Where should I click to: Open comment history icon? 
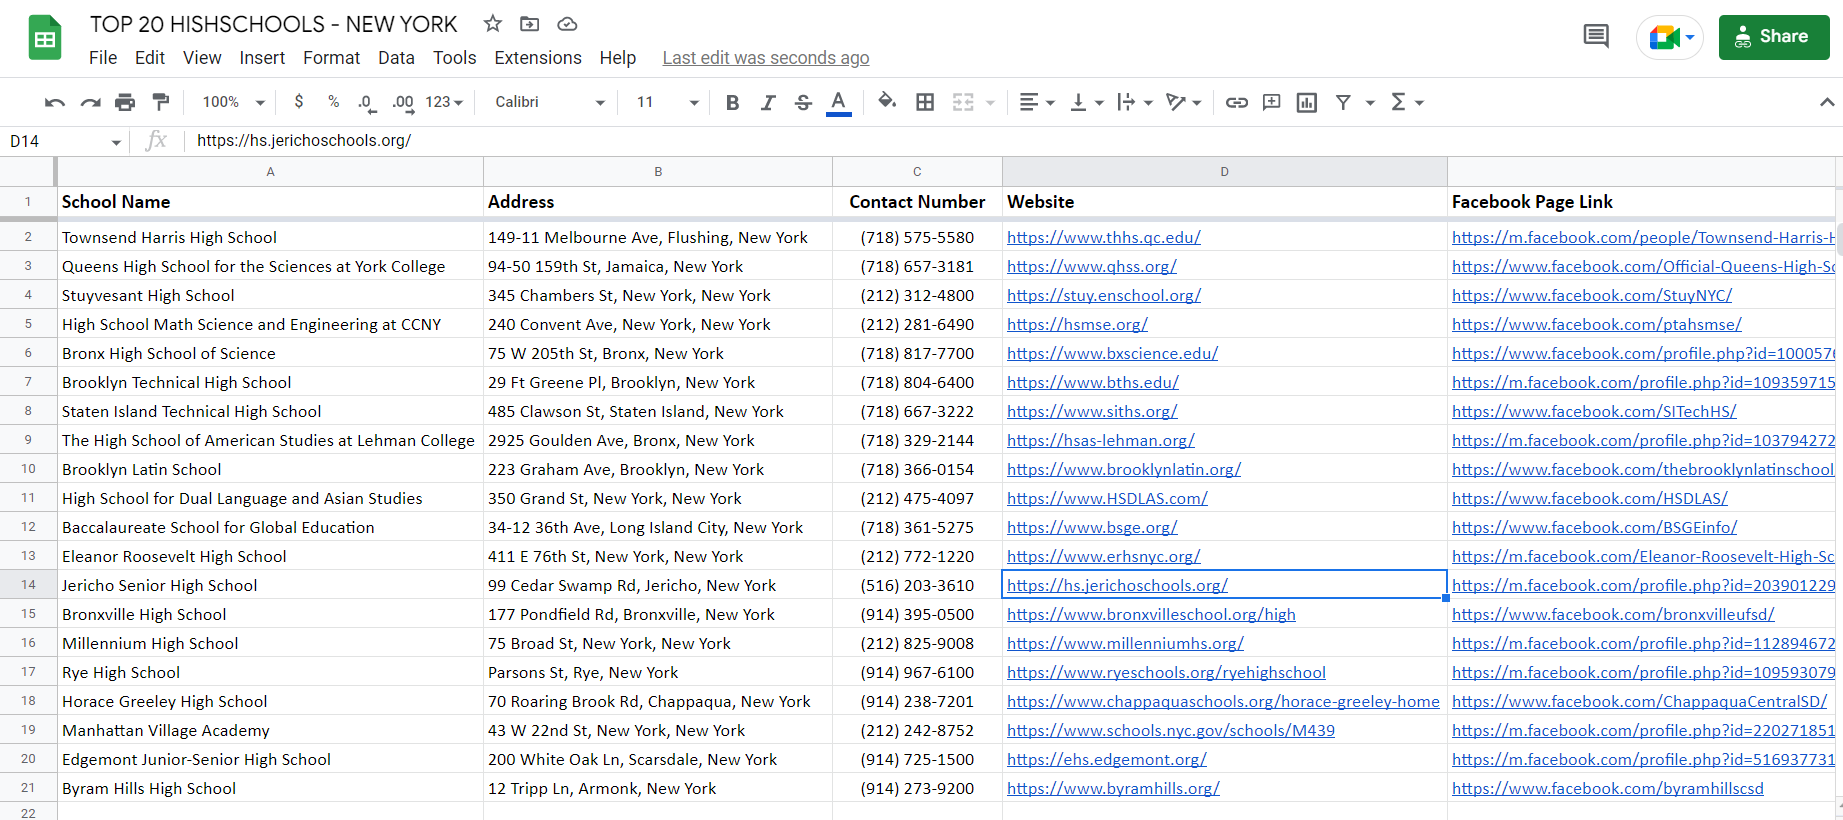(x=1596, y=37)
